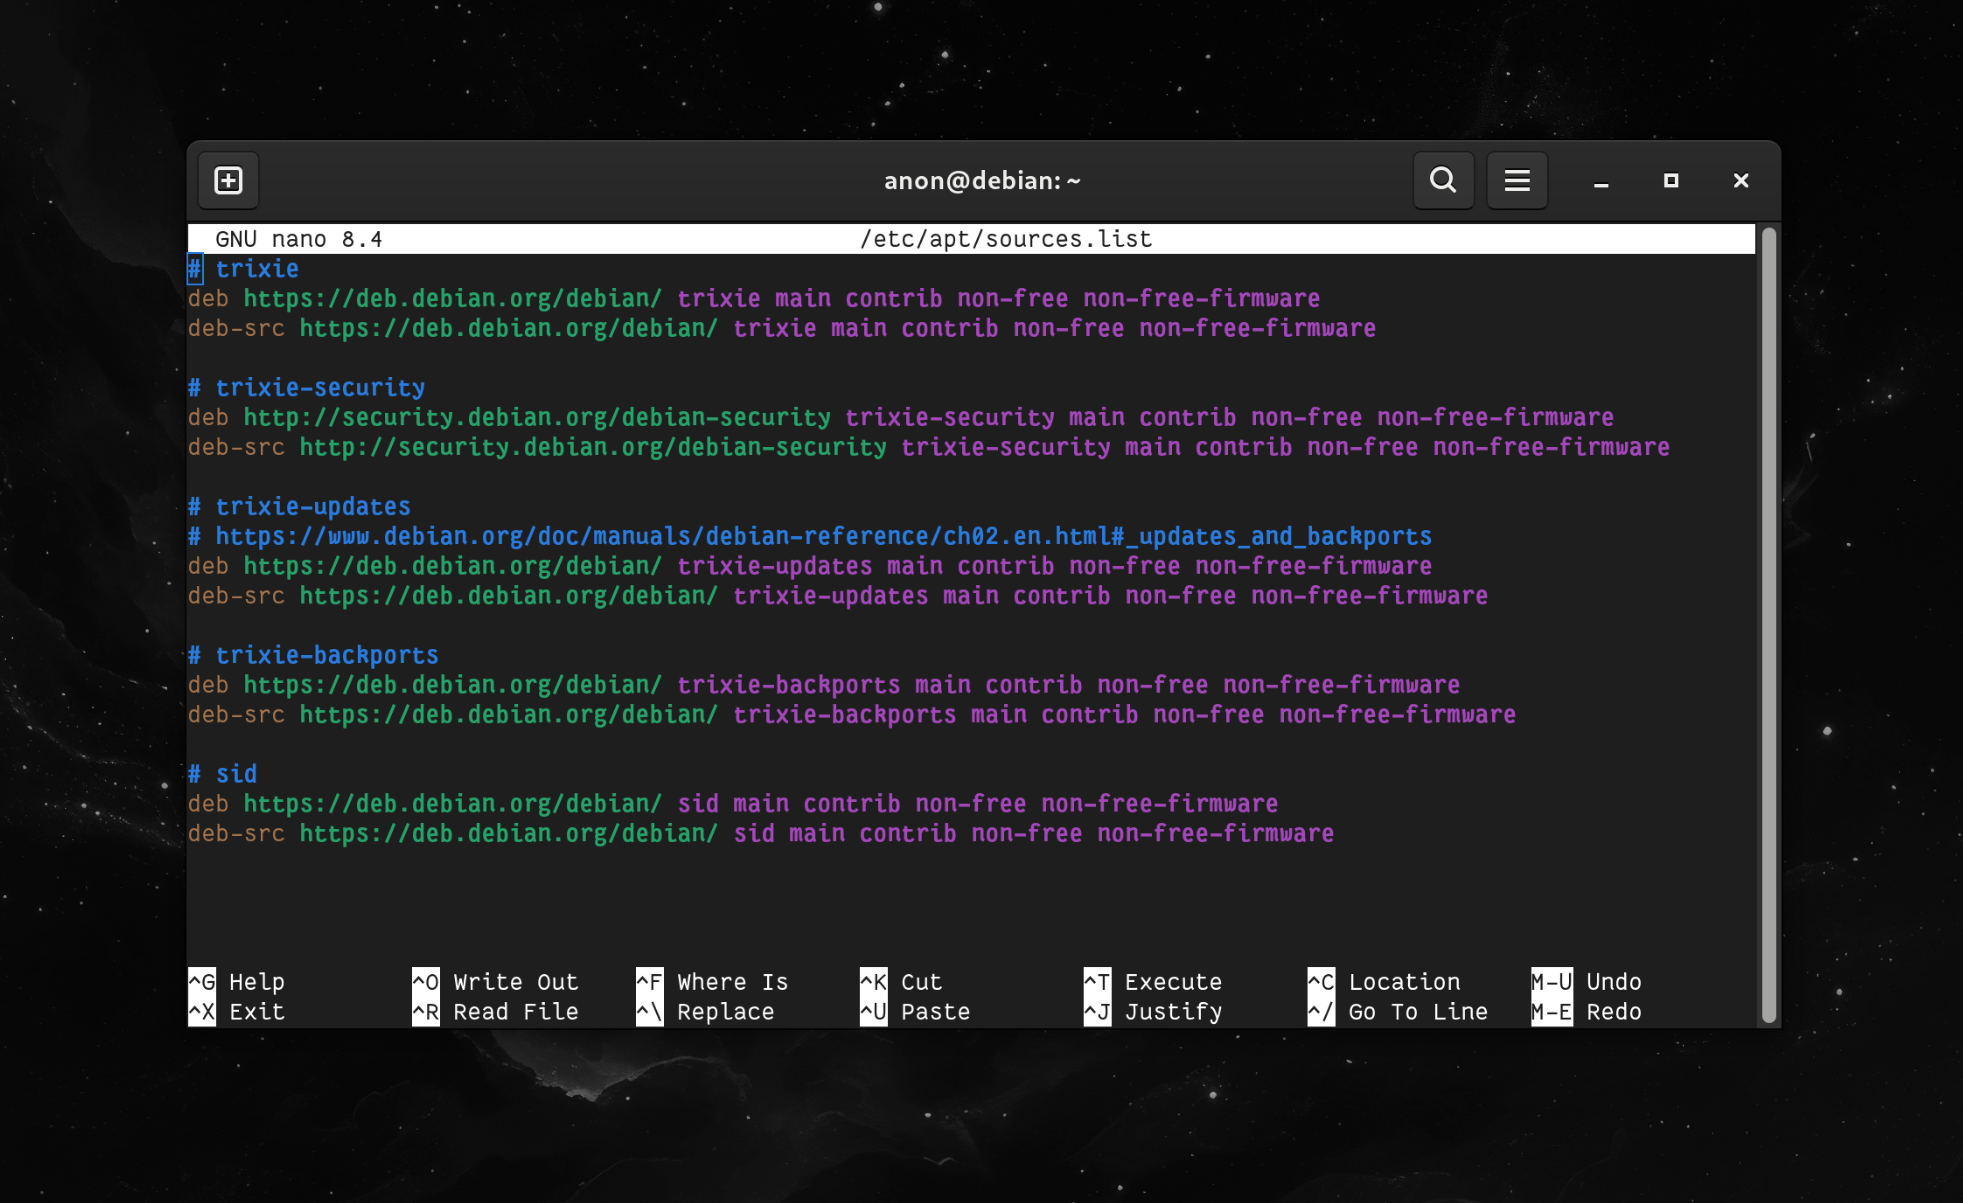Close the terminal window
This screenshot has height=1203, width=1963.
tap(1740, 181)
